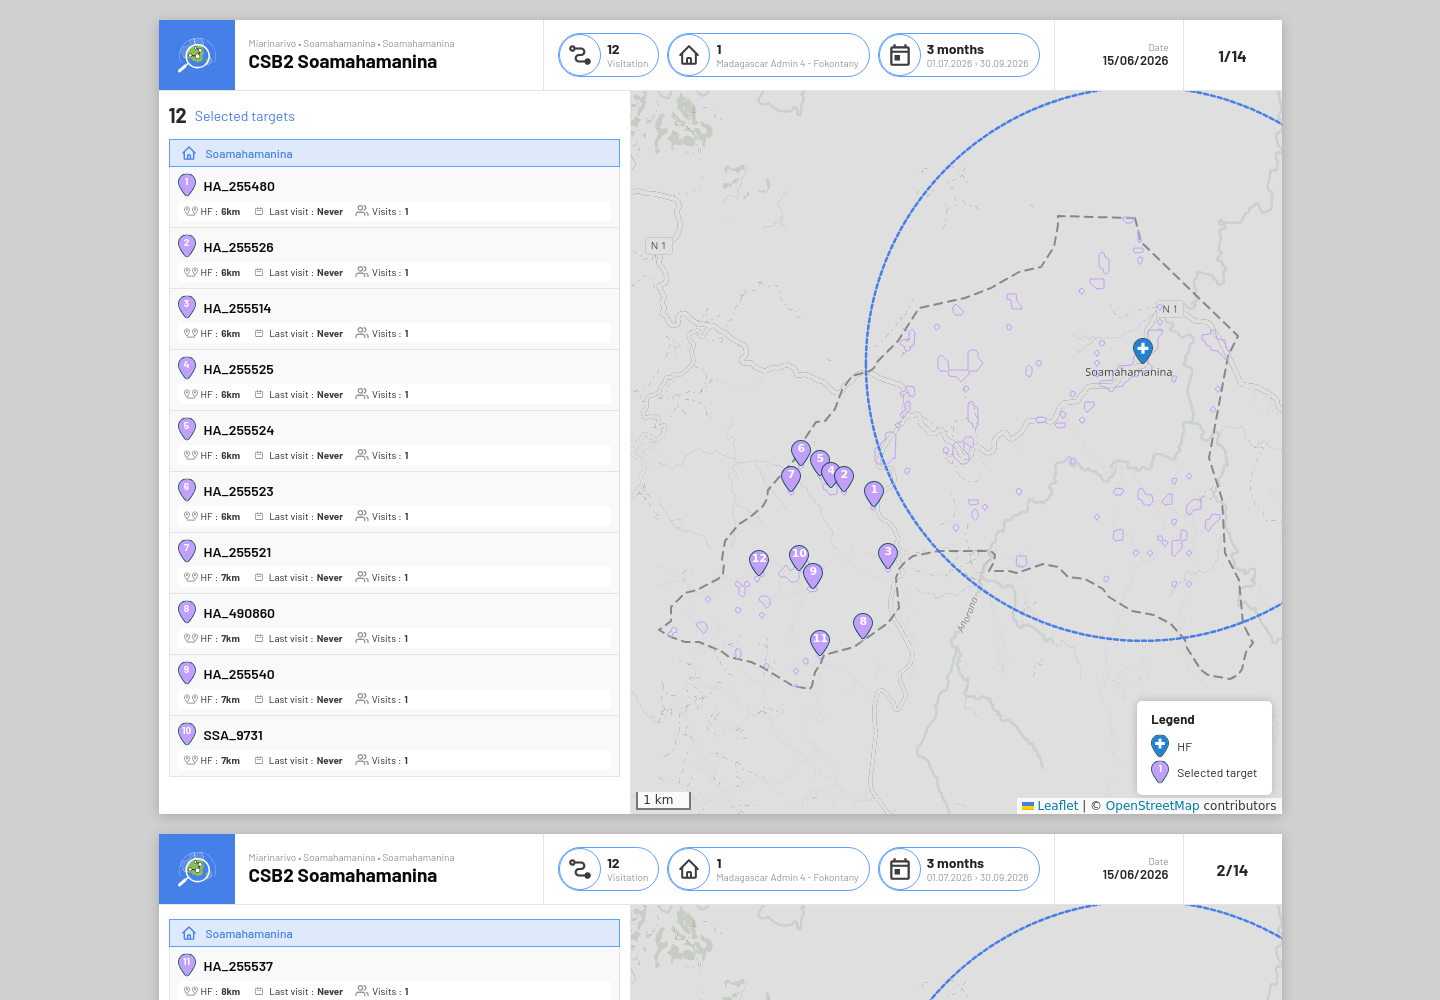The width and height of the screenshot is (1440, 1000).
Task: Select map marker number 11
Action: pyautogui.click(x=820, y=642)
